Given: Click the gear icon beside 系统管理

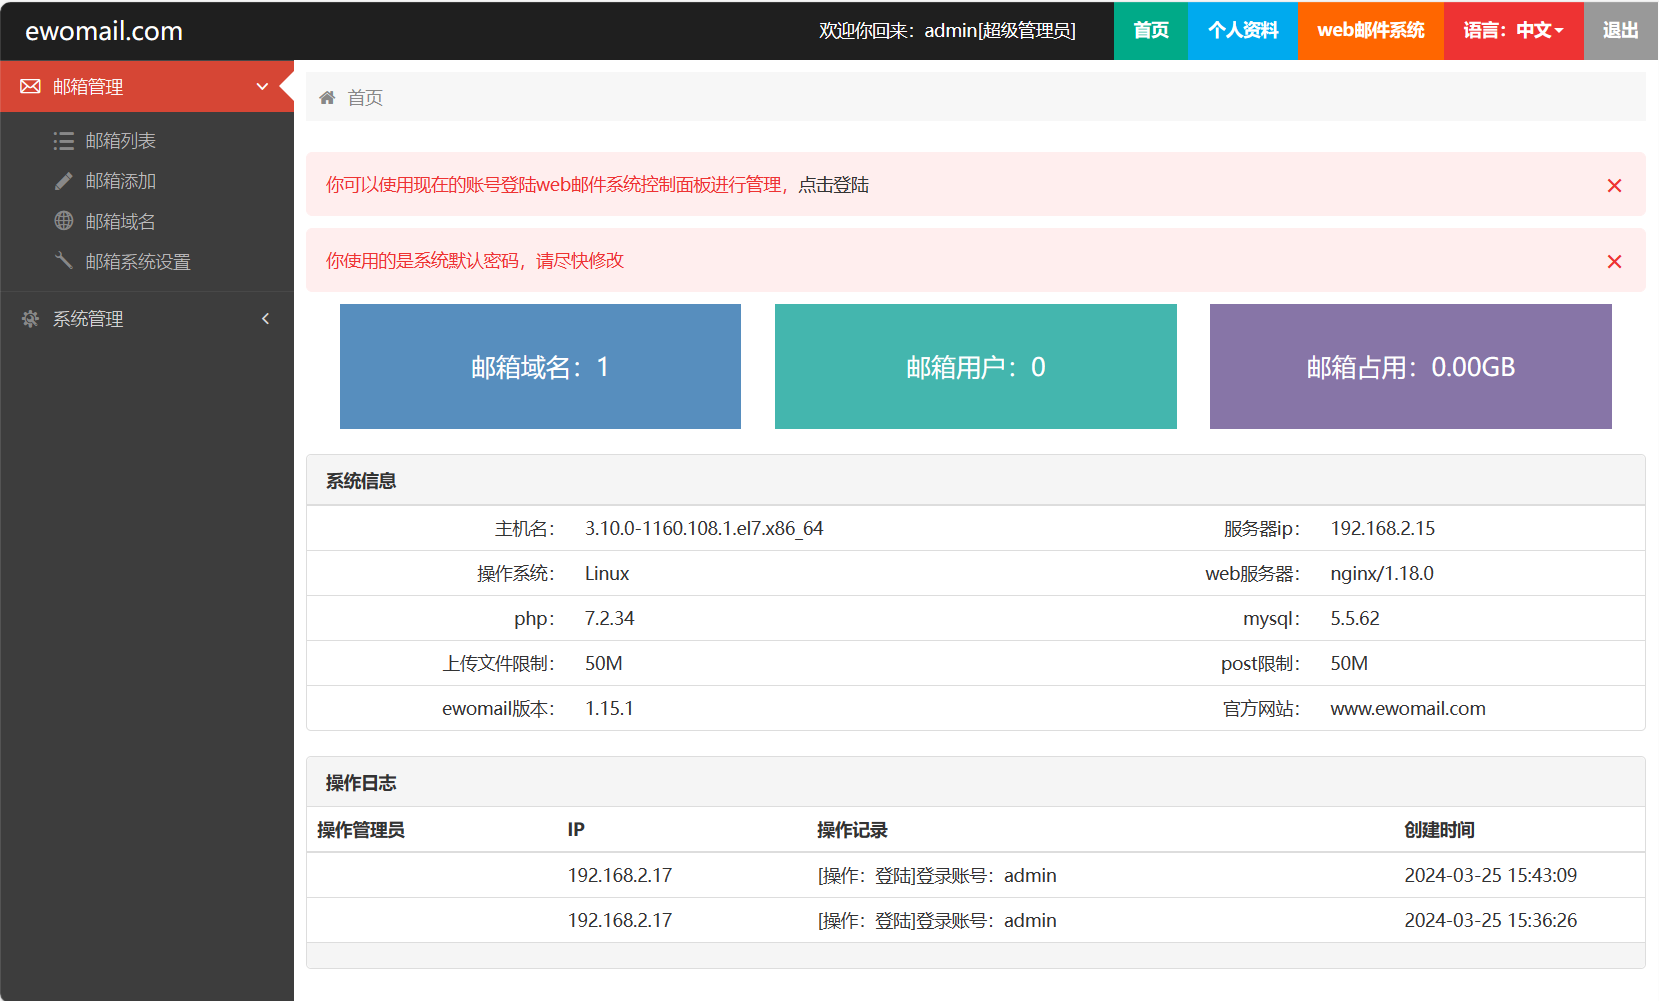Looking at the screenshot, I should click(31, 319).
